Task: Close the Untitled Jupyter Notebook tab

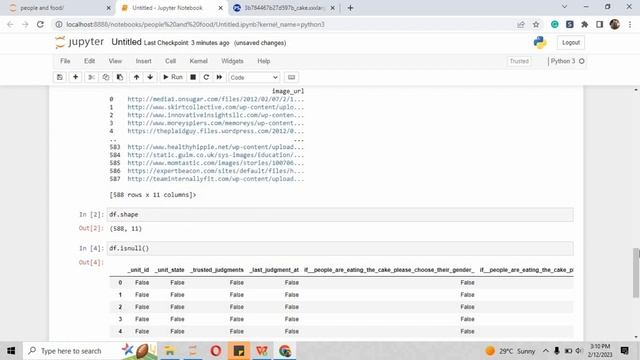Action: [220, 8]
